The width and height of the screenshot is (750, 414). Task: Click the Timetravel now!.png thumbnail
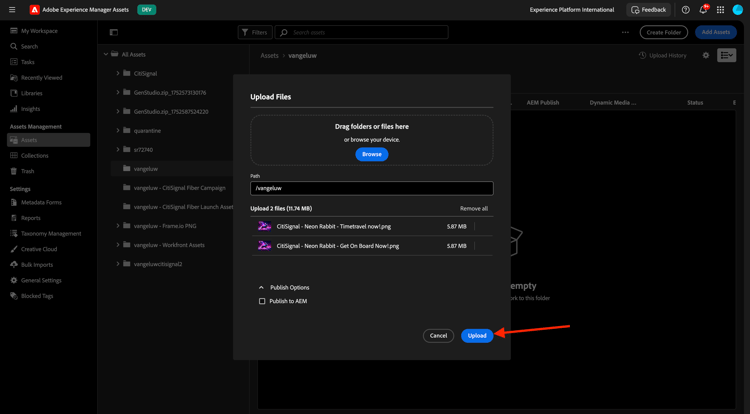click(265, 226)
